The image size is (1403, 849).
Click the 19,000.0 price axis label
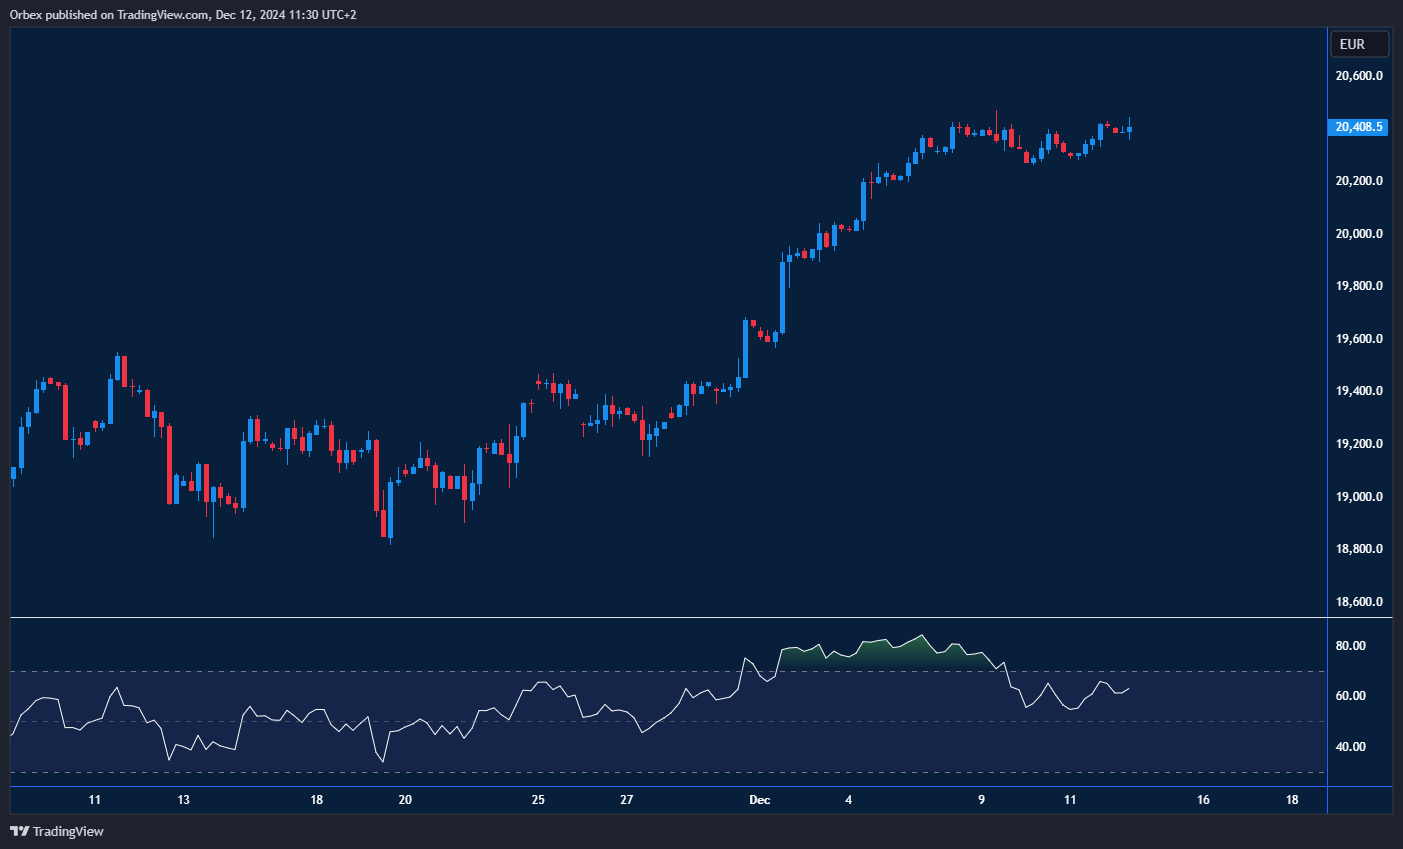(1359, 497)
